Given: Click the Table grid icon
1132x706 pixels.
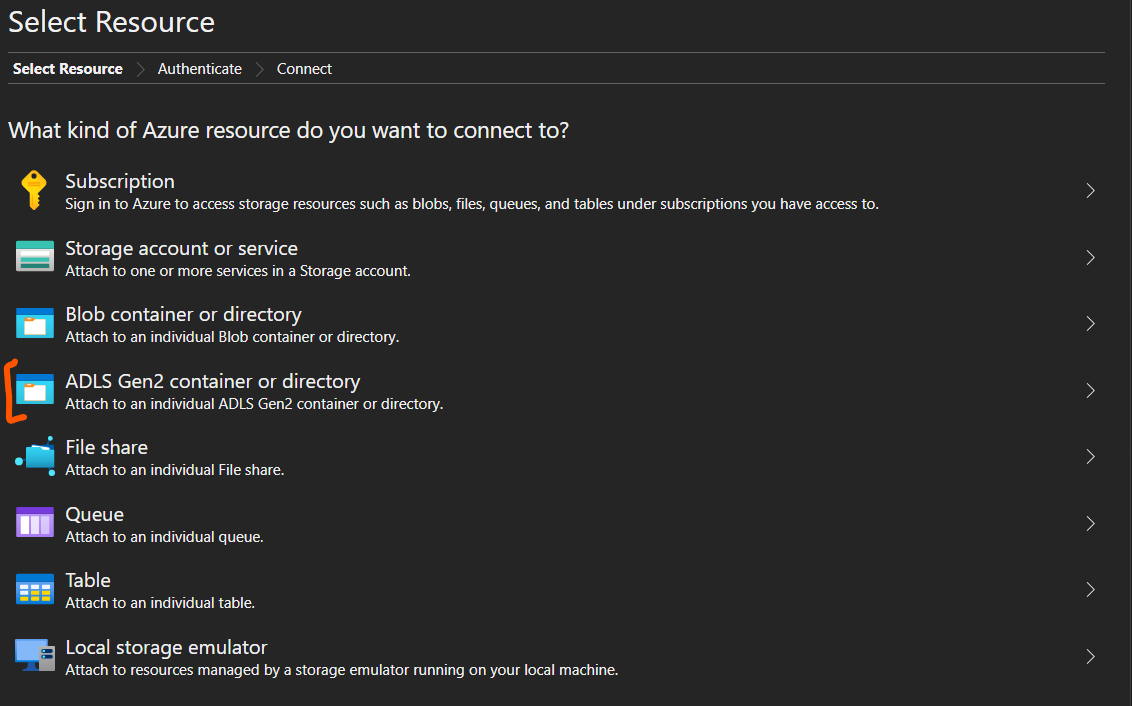Looking at the screenshot, I should click(x=33, y=589).
